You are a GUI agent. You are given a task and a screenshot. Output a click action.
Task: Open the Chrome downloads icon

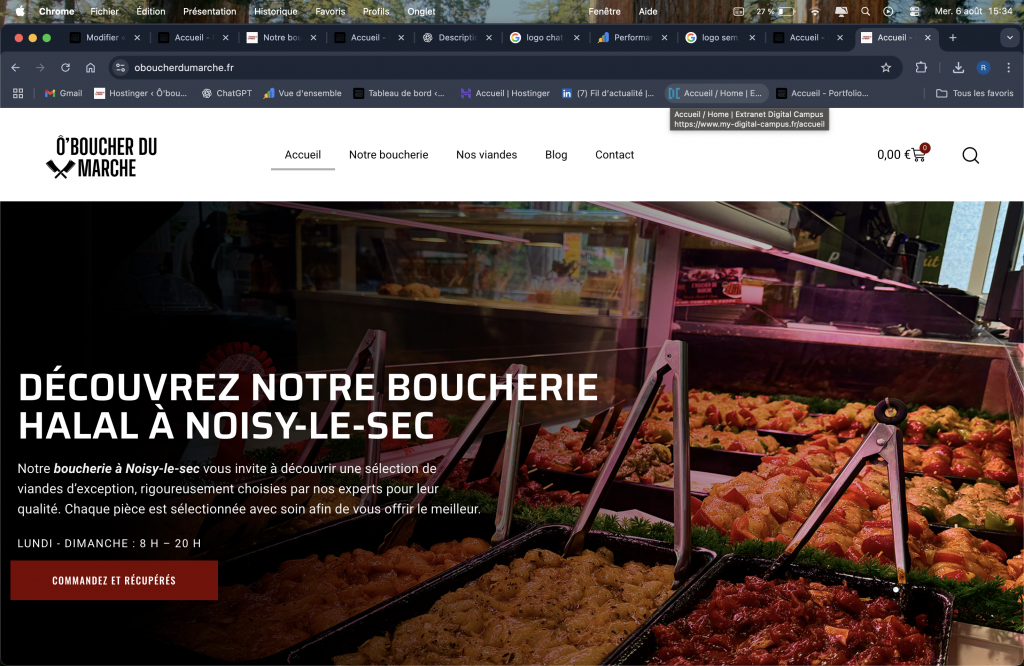point(958,68)
